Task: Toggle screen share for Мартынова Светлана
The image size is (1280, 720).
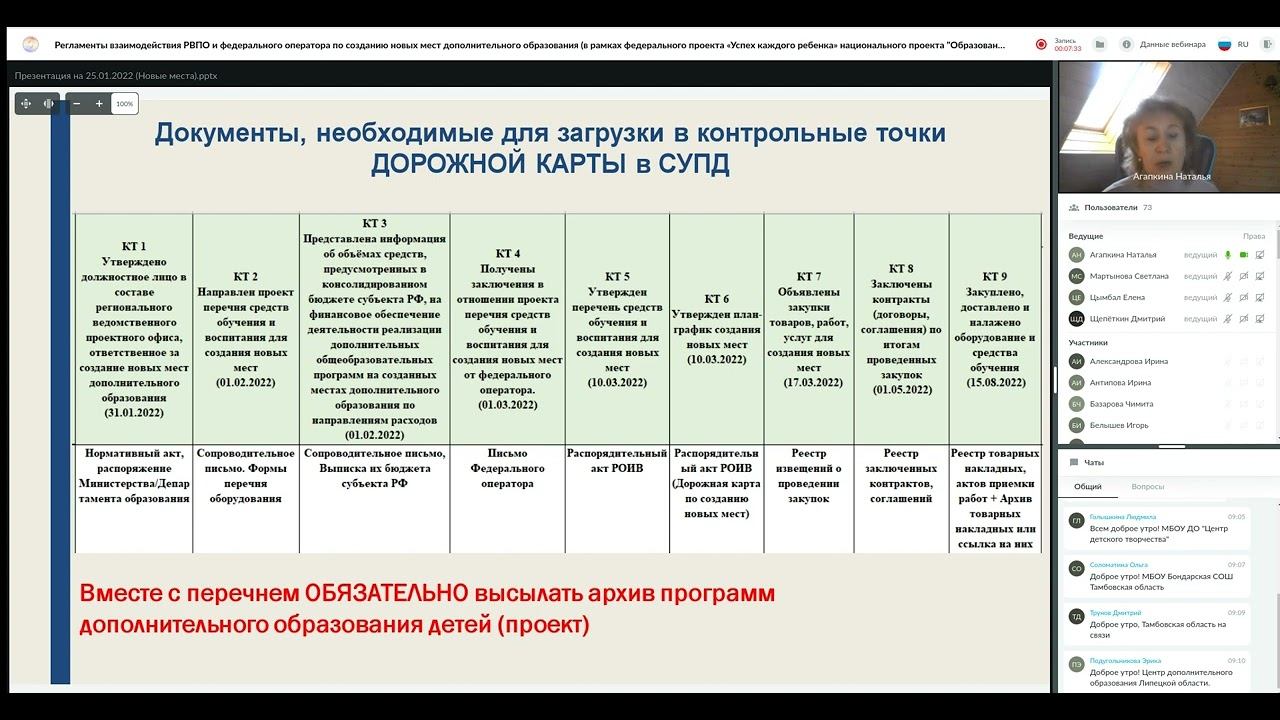Action: coord(1260,276)
